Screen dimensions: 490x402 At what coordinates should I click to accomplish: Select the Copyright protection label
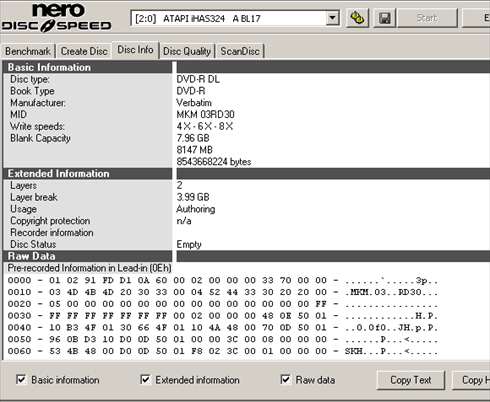click(x=50, y=221)
